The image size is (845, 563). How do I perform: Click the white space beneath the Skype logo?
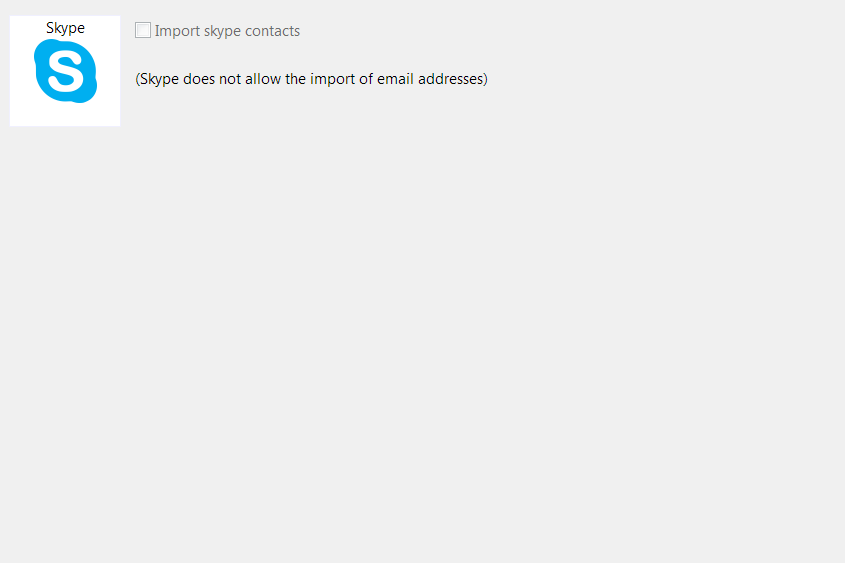click(x=65, y=115)
